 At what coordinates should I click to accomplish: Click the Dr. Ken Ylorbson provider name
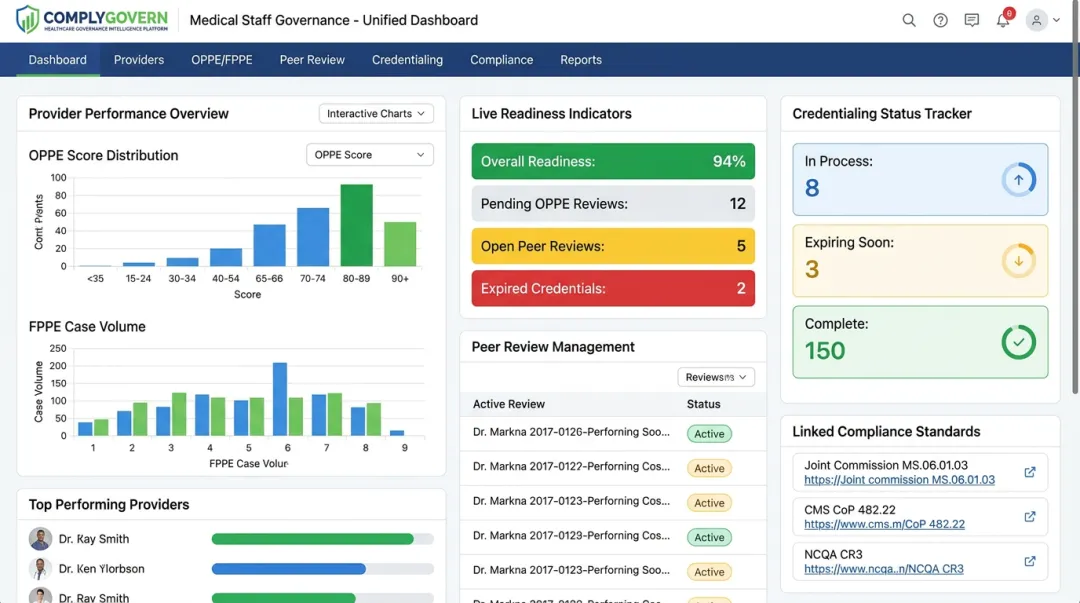tap(101, 569)
